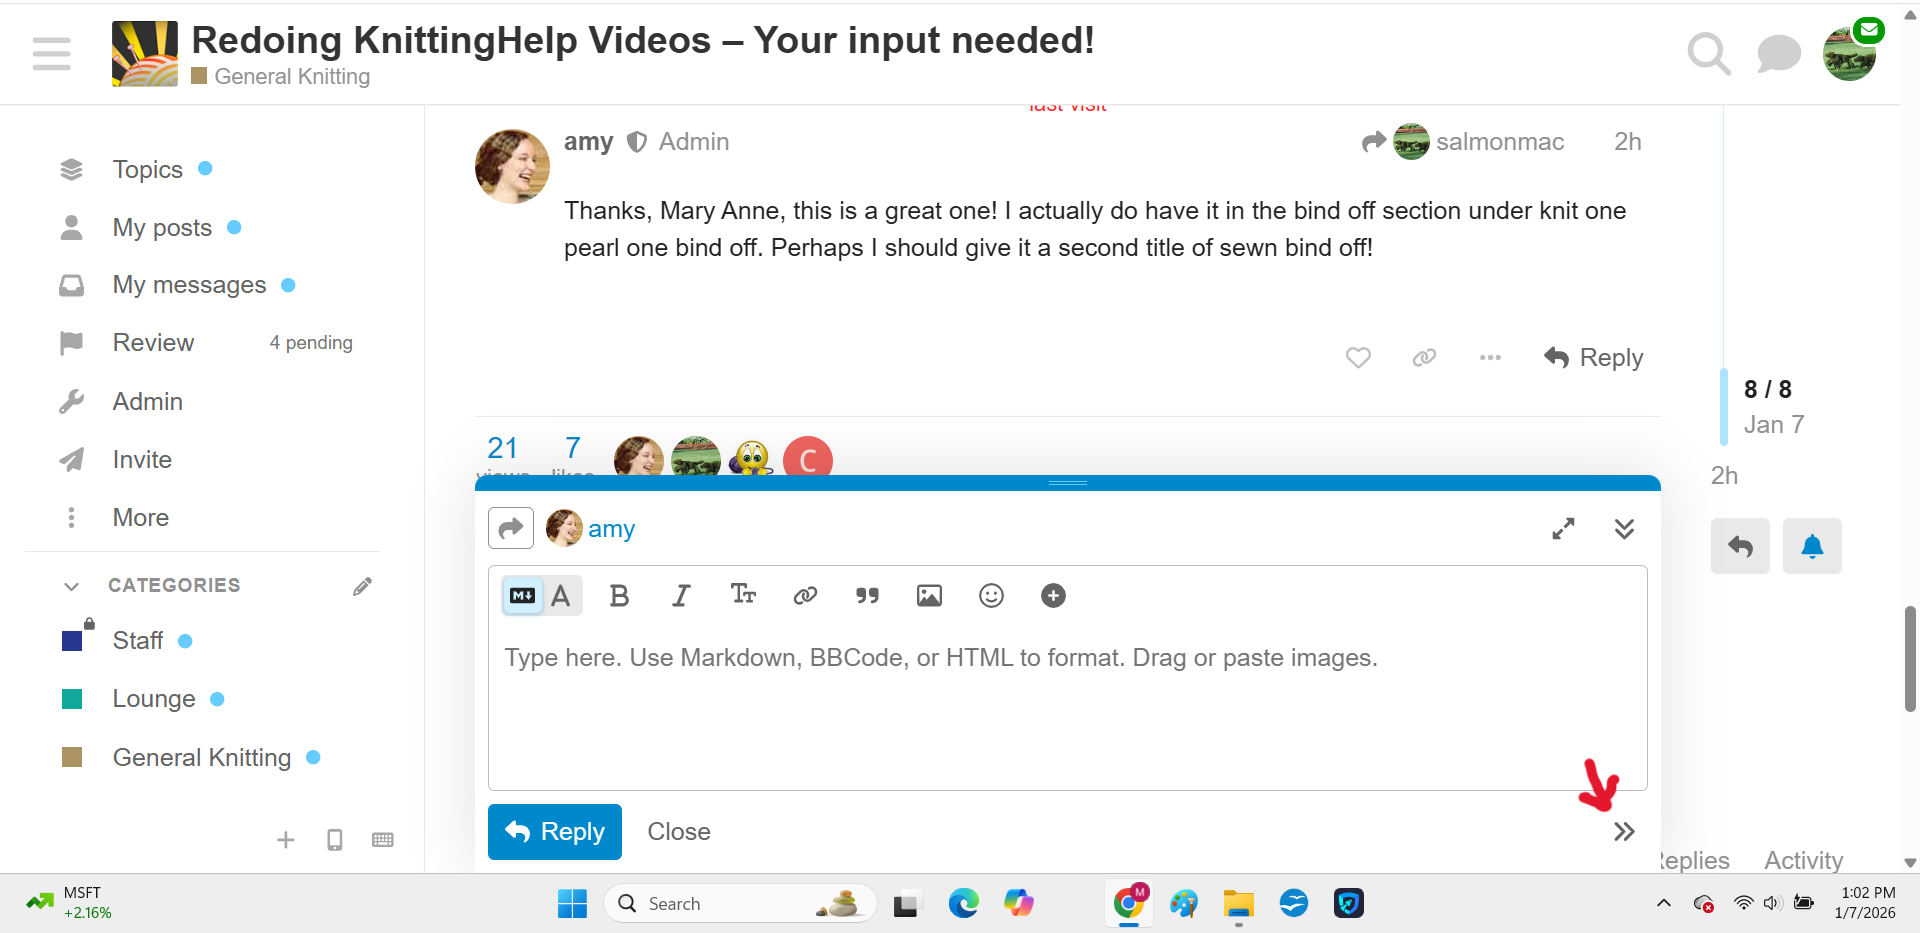Image resolution: width=1920 pixels, height=933 pixels.
Task: Toggle composer fullscreen mode
Action: pyautogui.click(x=1563, y=529)
